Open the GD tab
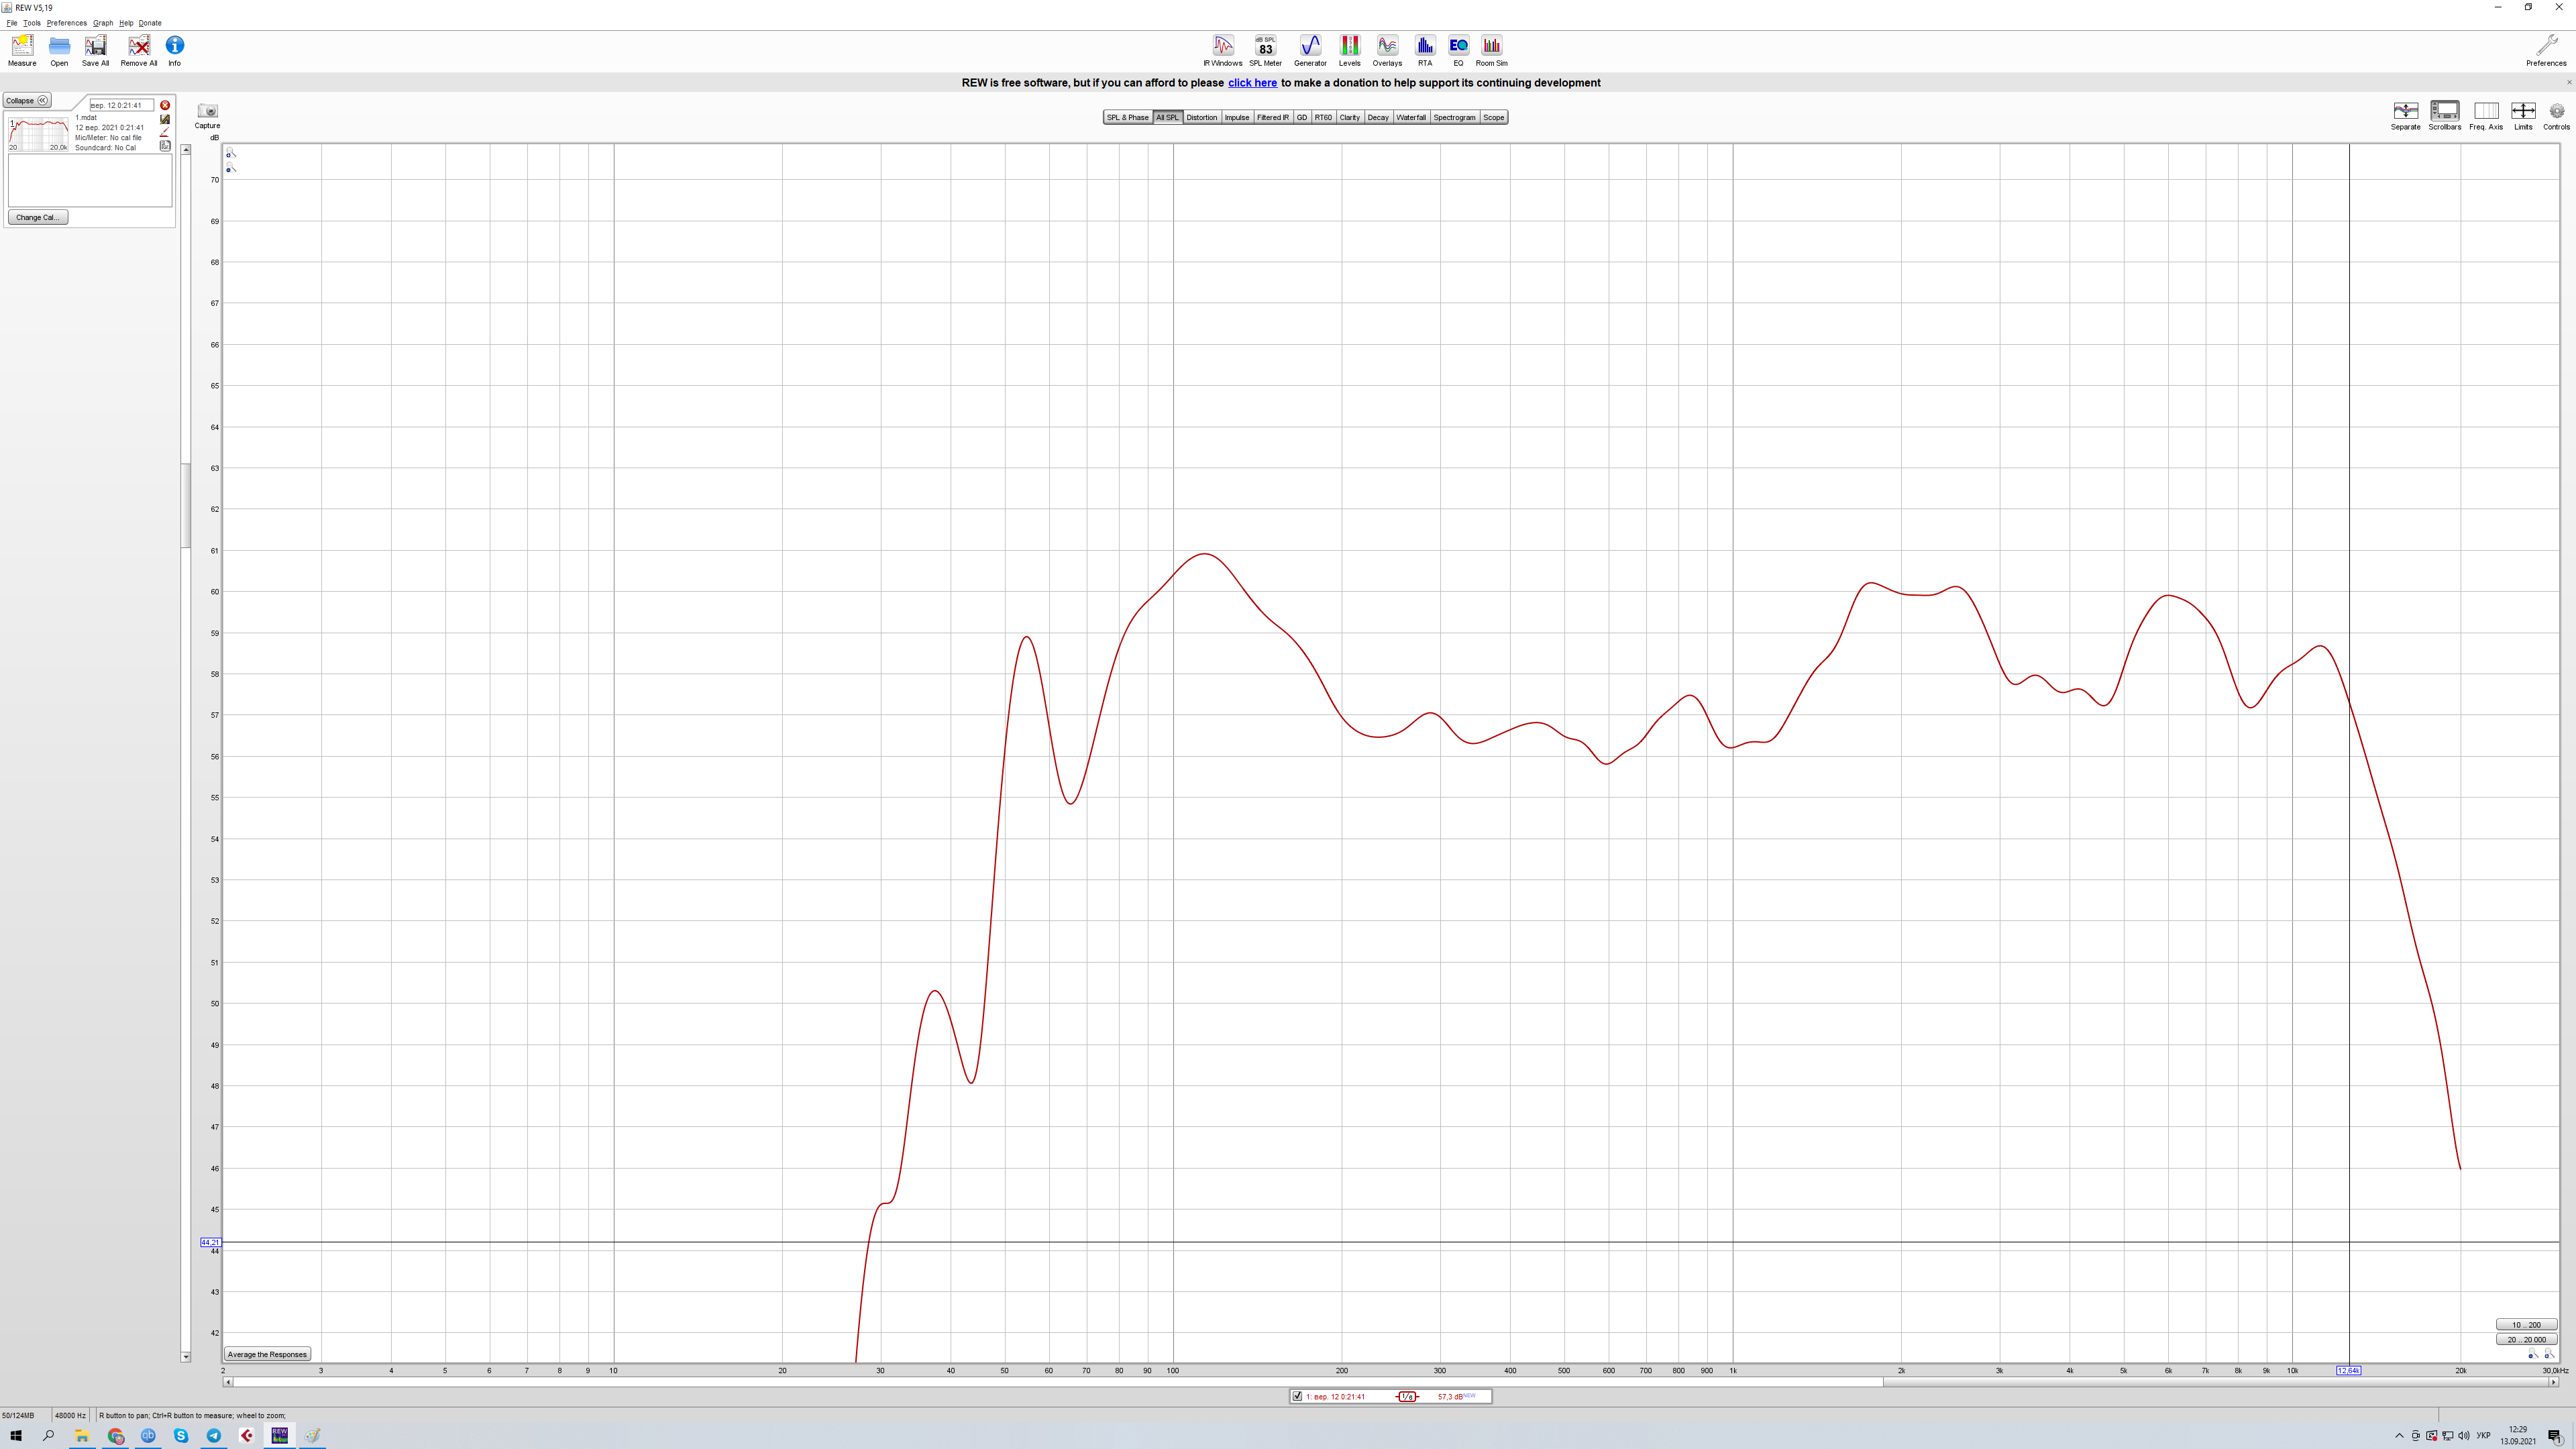 [x=1302, y=117]
